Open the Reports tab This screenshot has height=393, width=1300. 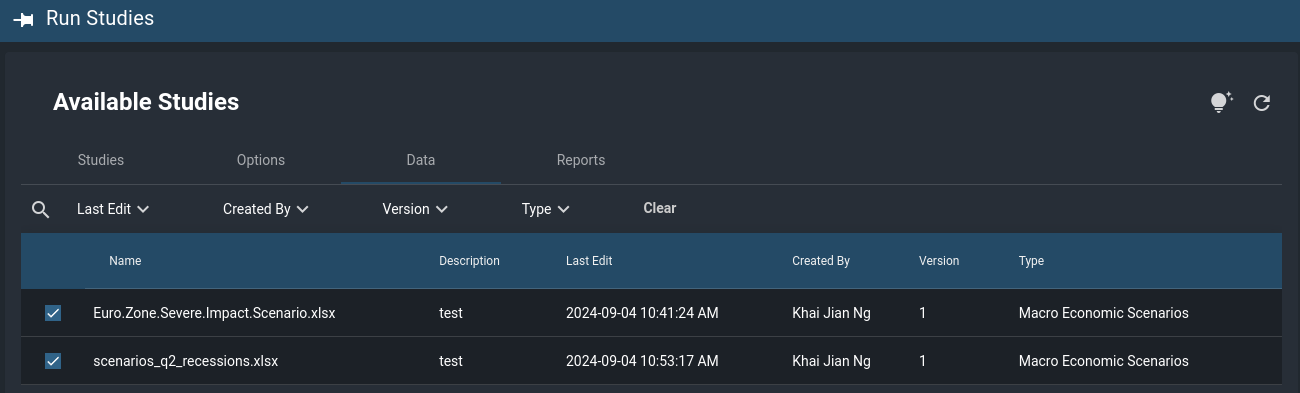581,160
